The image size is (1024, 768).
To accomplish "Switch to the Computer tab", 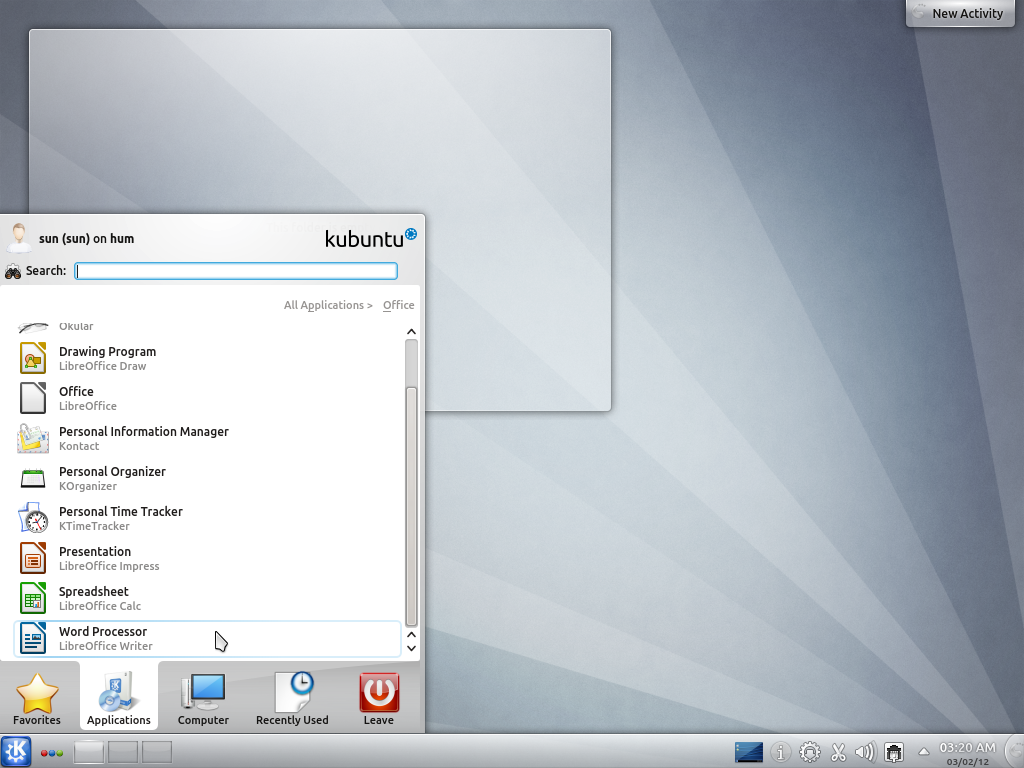I will click(203, 697).
